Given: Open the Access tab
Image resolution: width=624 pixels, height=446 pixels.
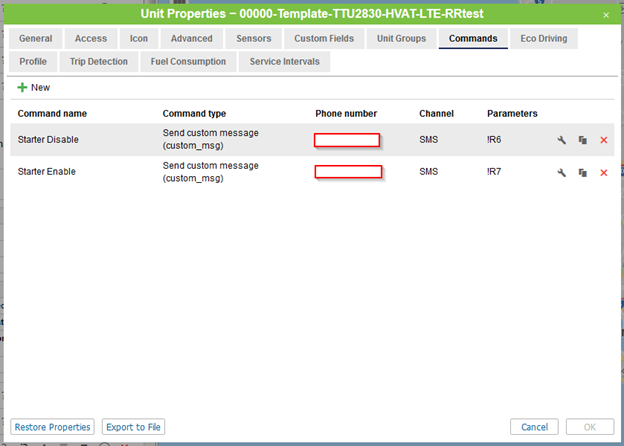Looking at the screenshot, I should coord(90,39).
